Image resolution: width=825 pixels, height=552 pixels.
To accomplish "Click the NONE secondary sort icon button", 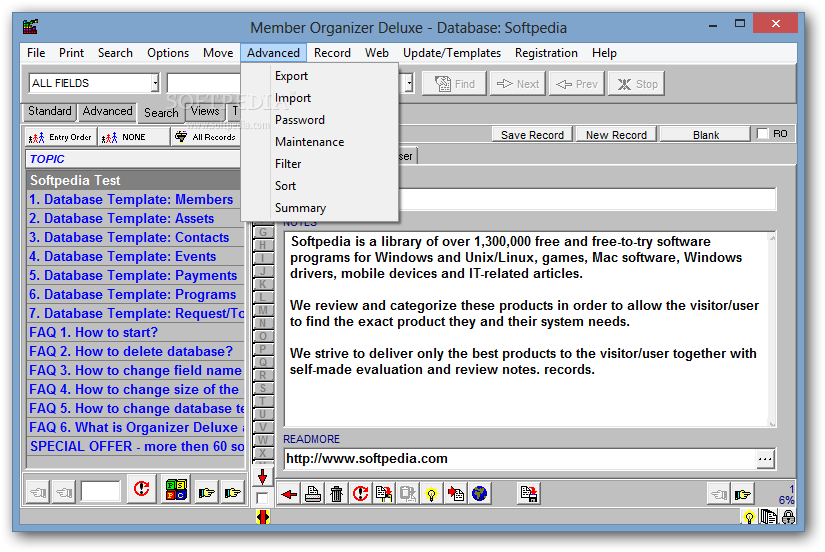I will pyautogui.click(x=134, y=137).
